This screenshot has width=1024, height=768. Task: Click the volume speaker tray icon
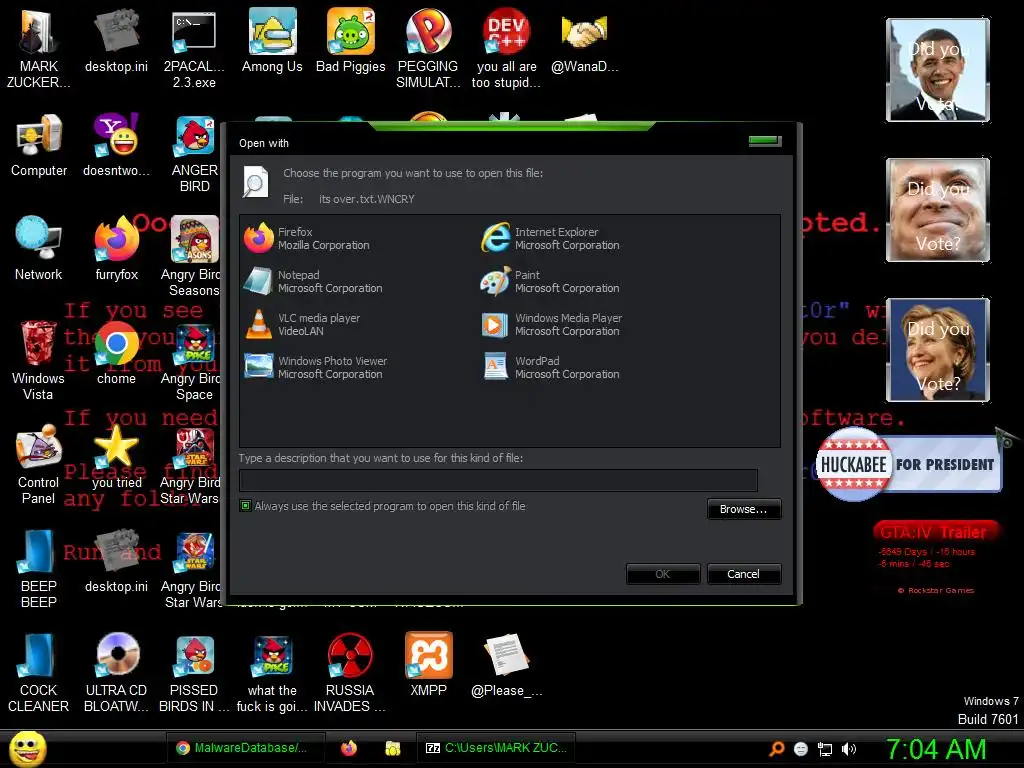point(848,749)
